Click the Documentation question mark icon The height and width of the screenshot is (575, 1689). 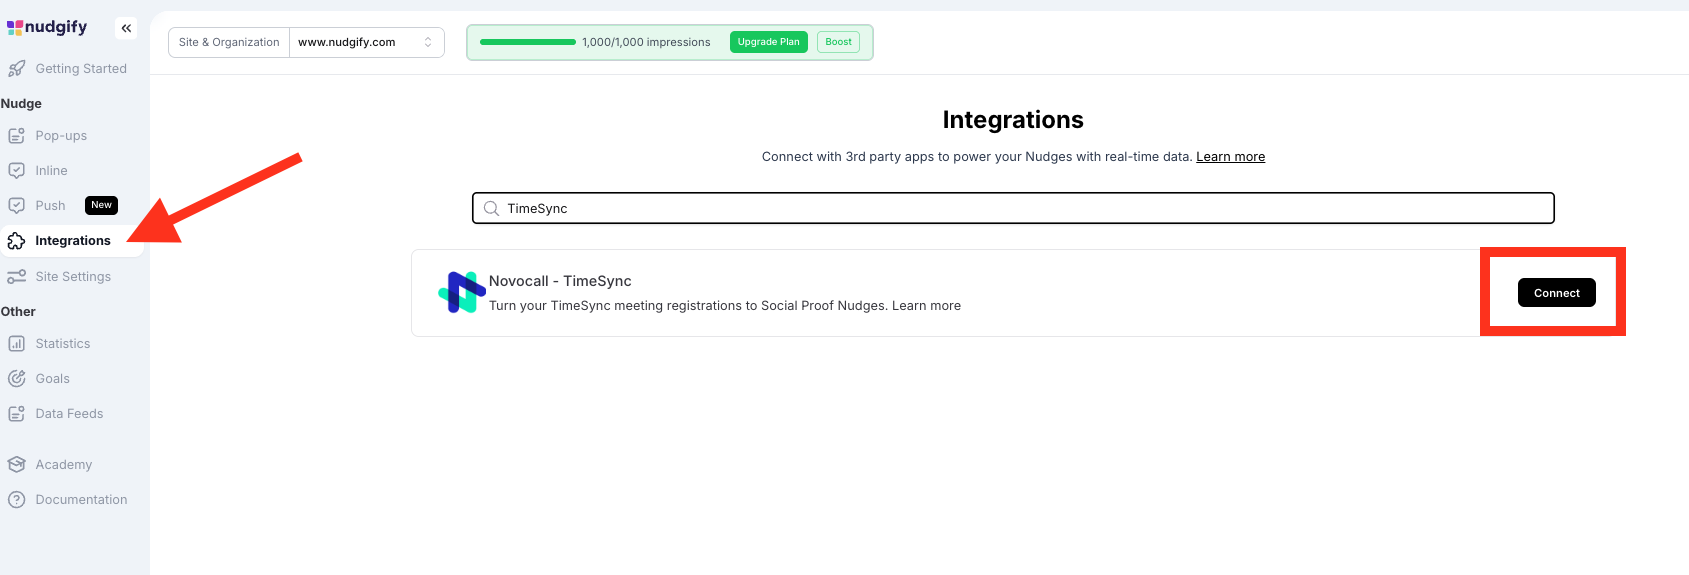16,500
